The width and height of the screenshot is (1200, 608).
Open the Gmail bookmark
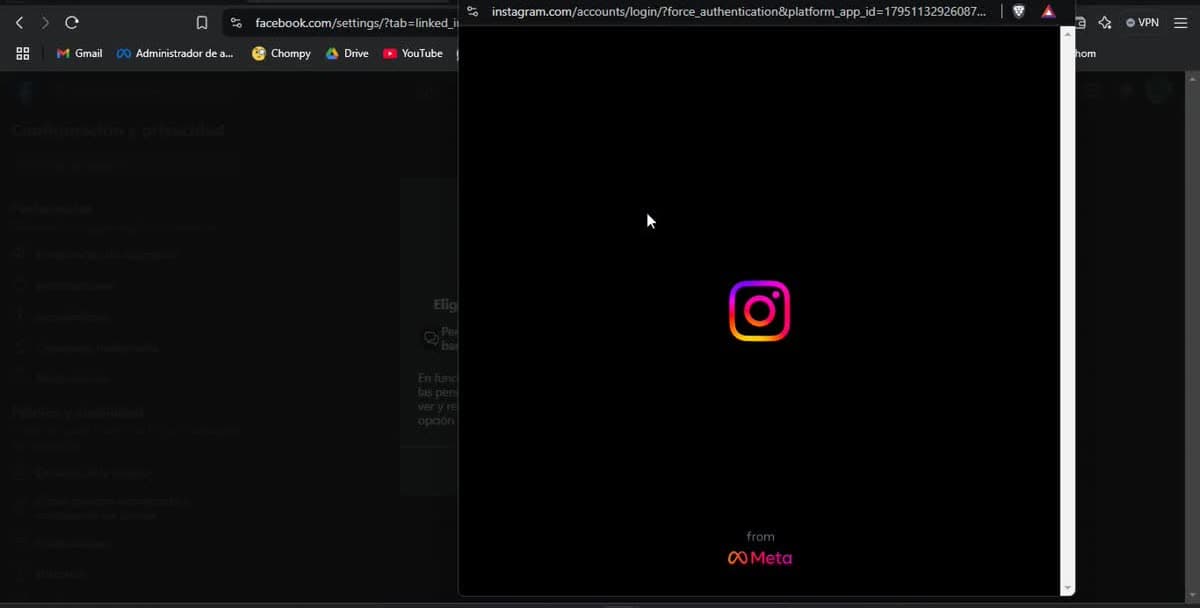coord(80,53)
